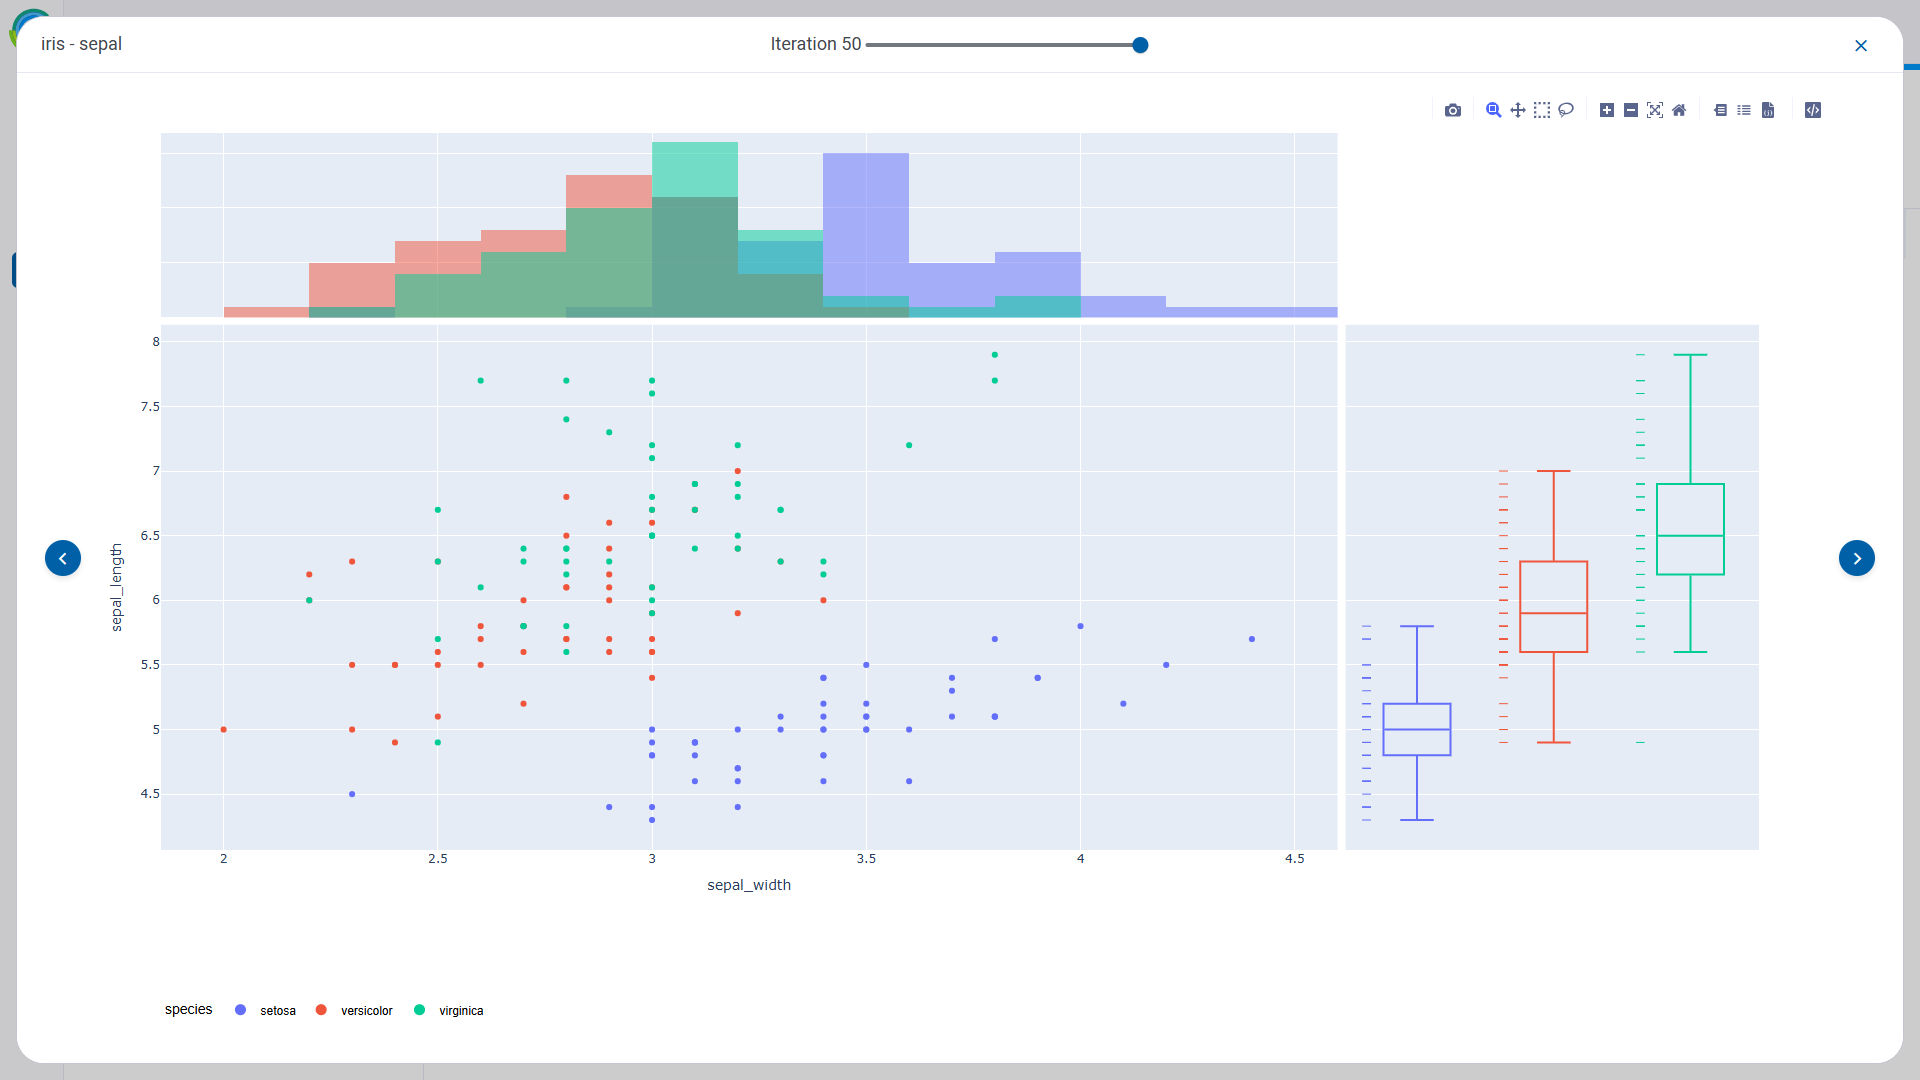Download the plot as a PNG image
Viewport: 1920px width, 1080px height.
1453,110
